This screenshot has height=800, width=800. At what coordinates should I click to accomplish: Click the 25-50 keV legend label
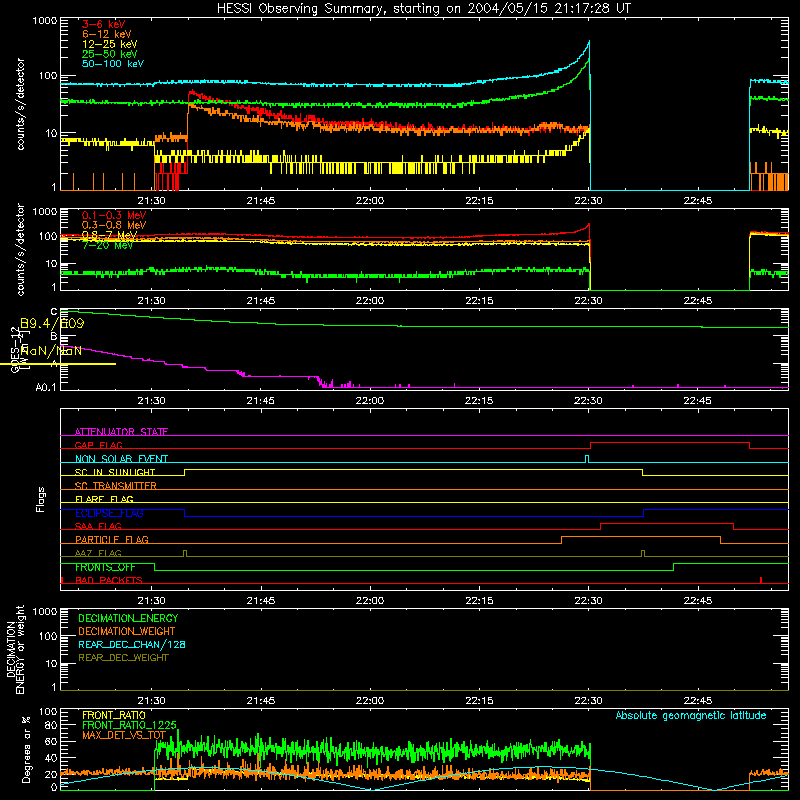click(x=110, y=54)
